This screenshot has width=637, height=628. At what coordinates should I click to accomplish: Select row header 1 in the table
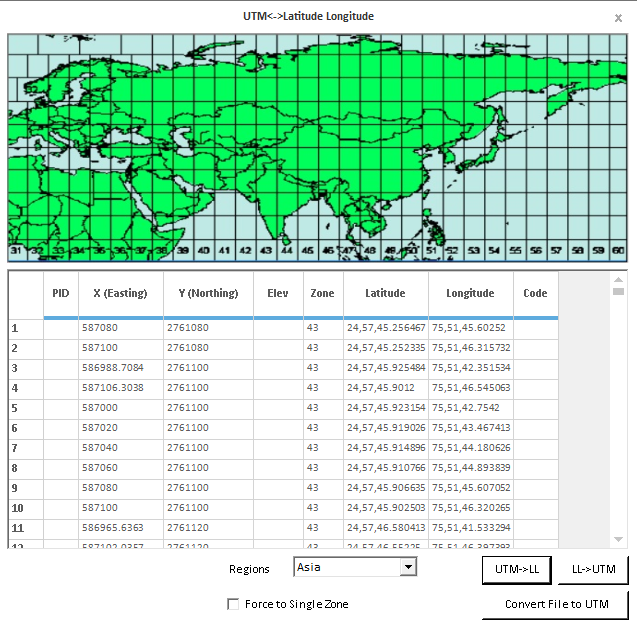[26, 328]
